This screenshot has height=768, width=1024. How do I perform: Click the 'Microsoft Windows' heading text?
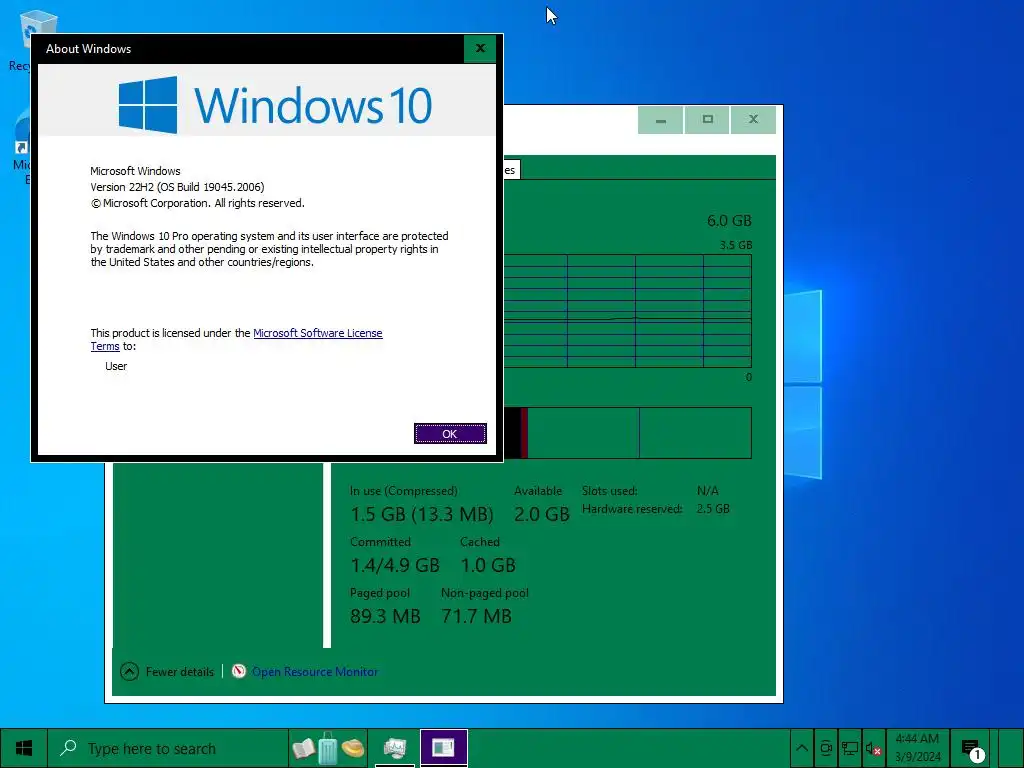click(135, 171)
